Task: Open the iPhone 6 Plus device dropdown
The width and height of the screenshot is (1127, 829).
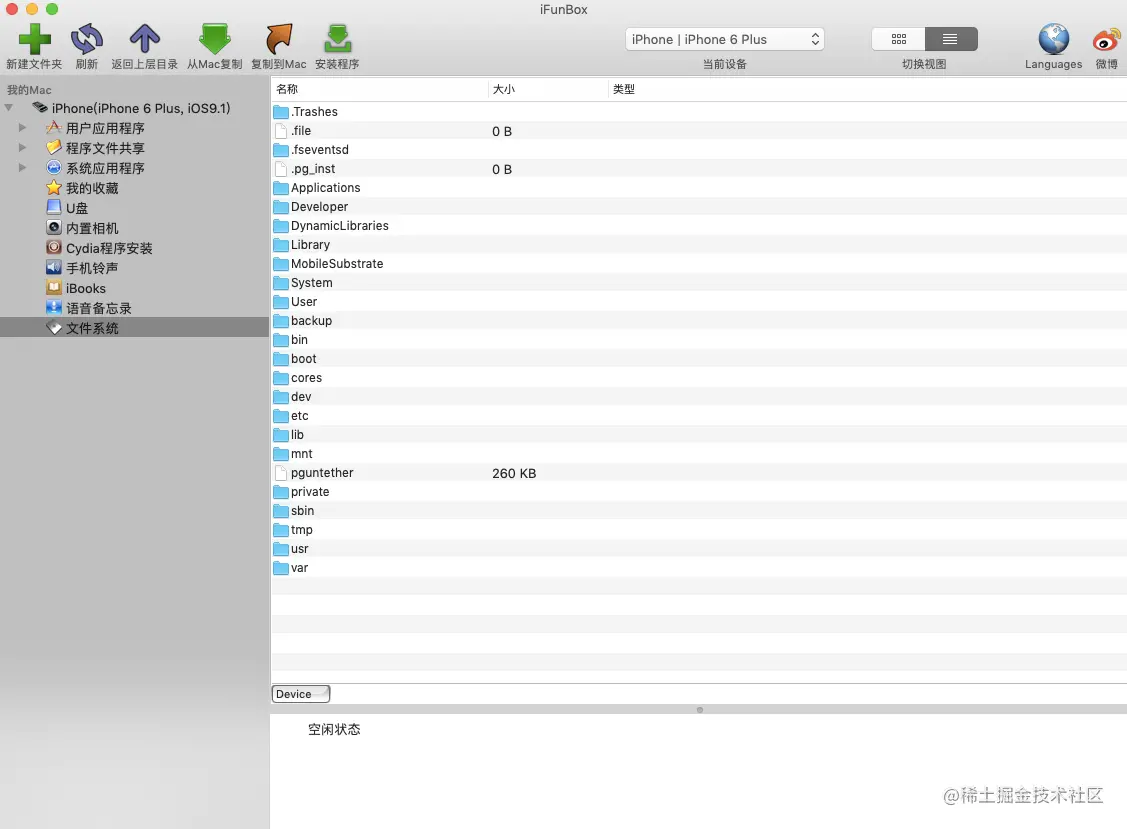Action: 724,40
